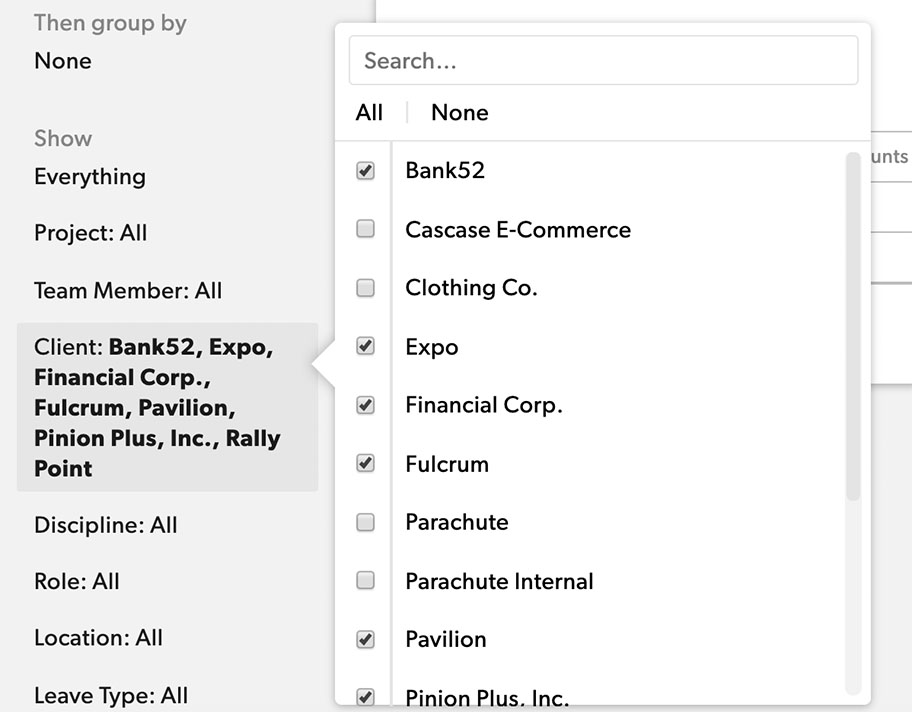912x712 pixels.
Task: Enable the Clothing Co. checkbox
Action: (365, 288)
